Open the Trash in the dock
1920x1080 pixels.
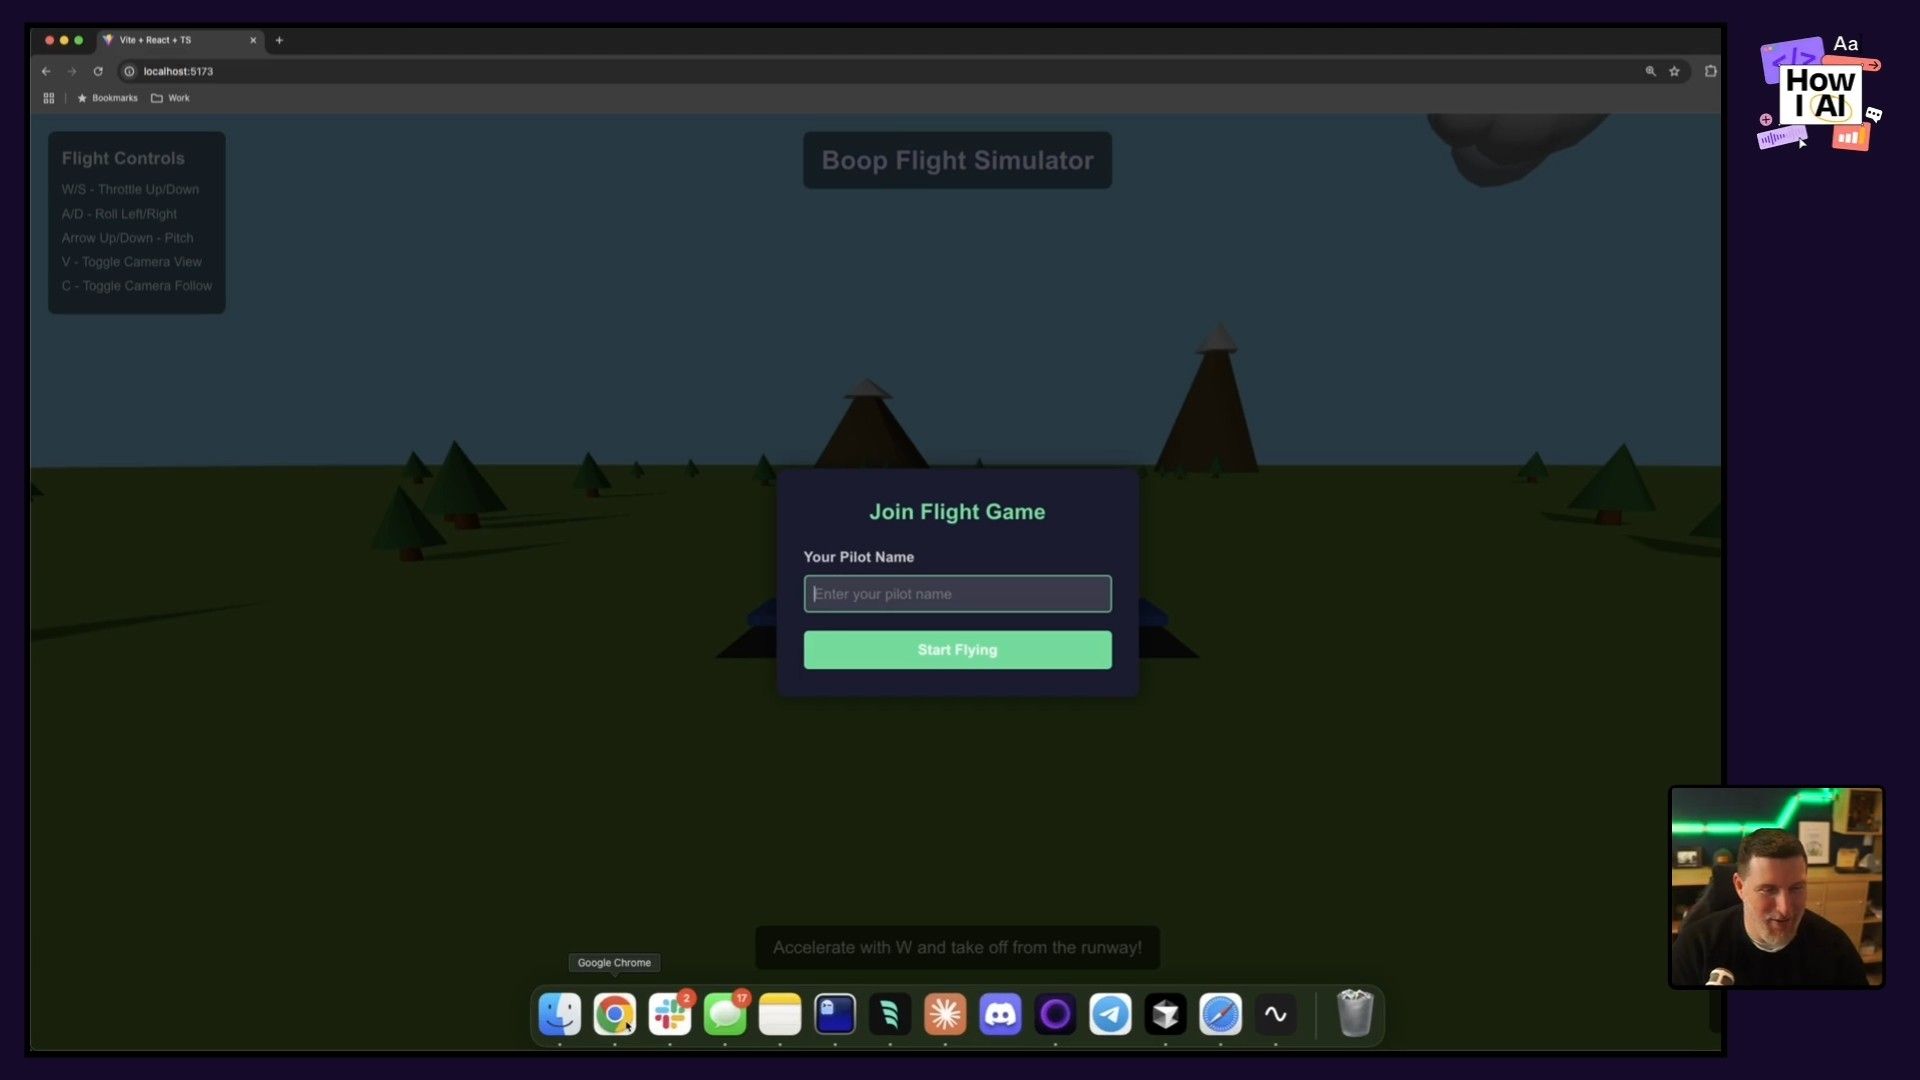[x=1355, y=1013]
